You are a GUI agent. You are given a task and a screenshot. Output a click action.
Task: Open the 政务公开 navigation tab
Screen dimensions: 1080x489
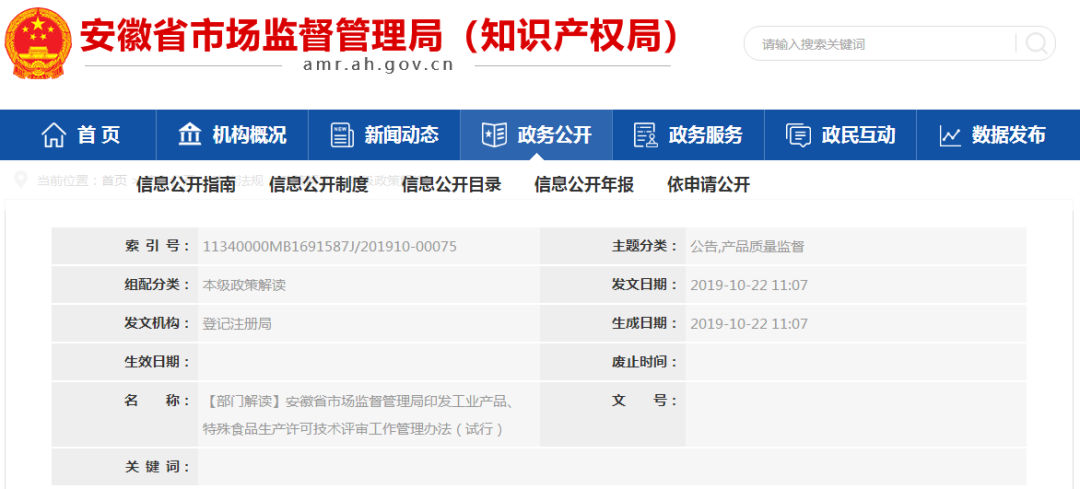[537, 135]
